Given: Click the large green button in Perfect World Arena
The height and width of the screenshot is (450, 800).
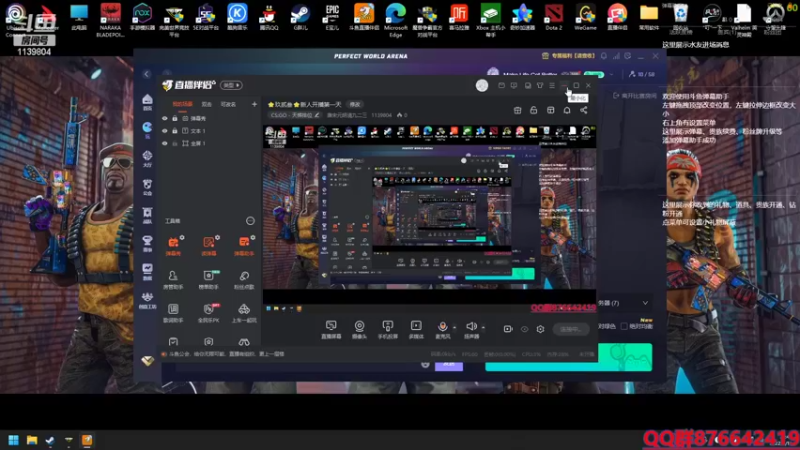Looking at the screenshot, I should coord(568,357).
